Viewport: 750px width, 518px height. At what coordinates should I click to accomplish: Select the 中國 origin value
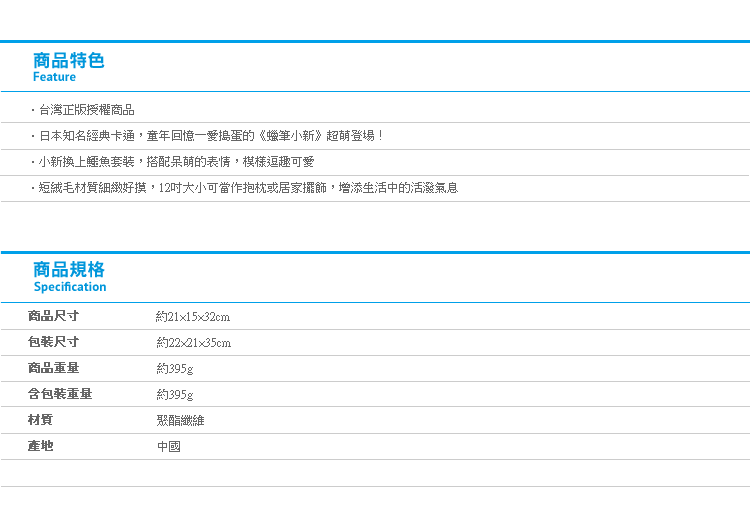169,446
